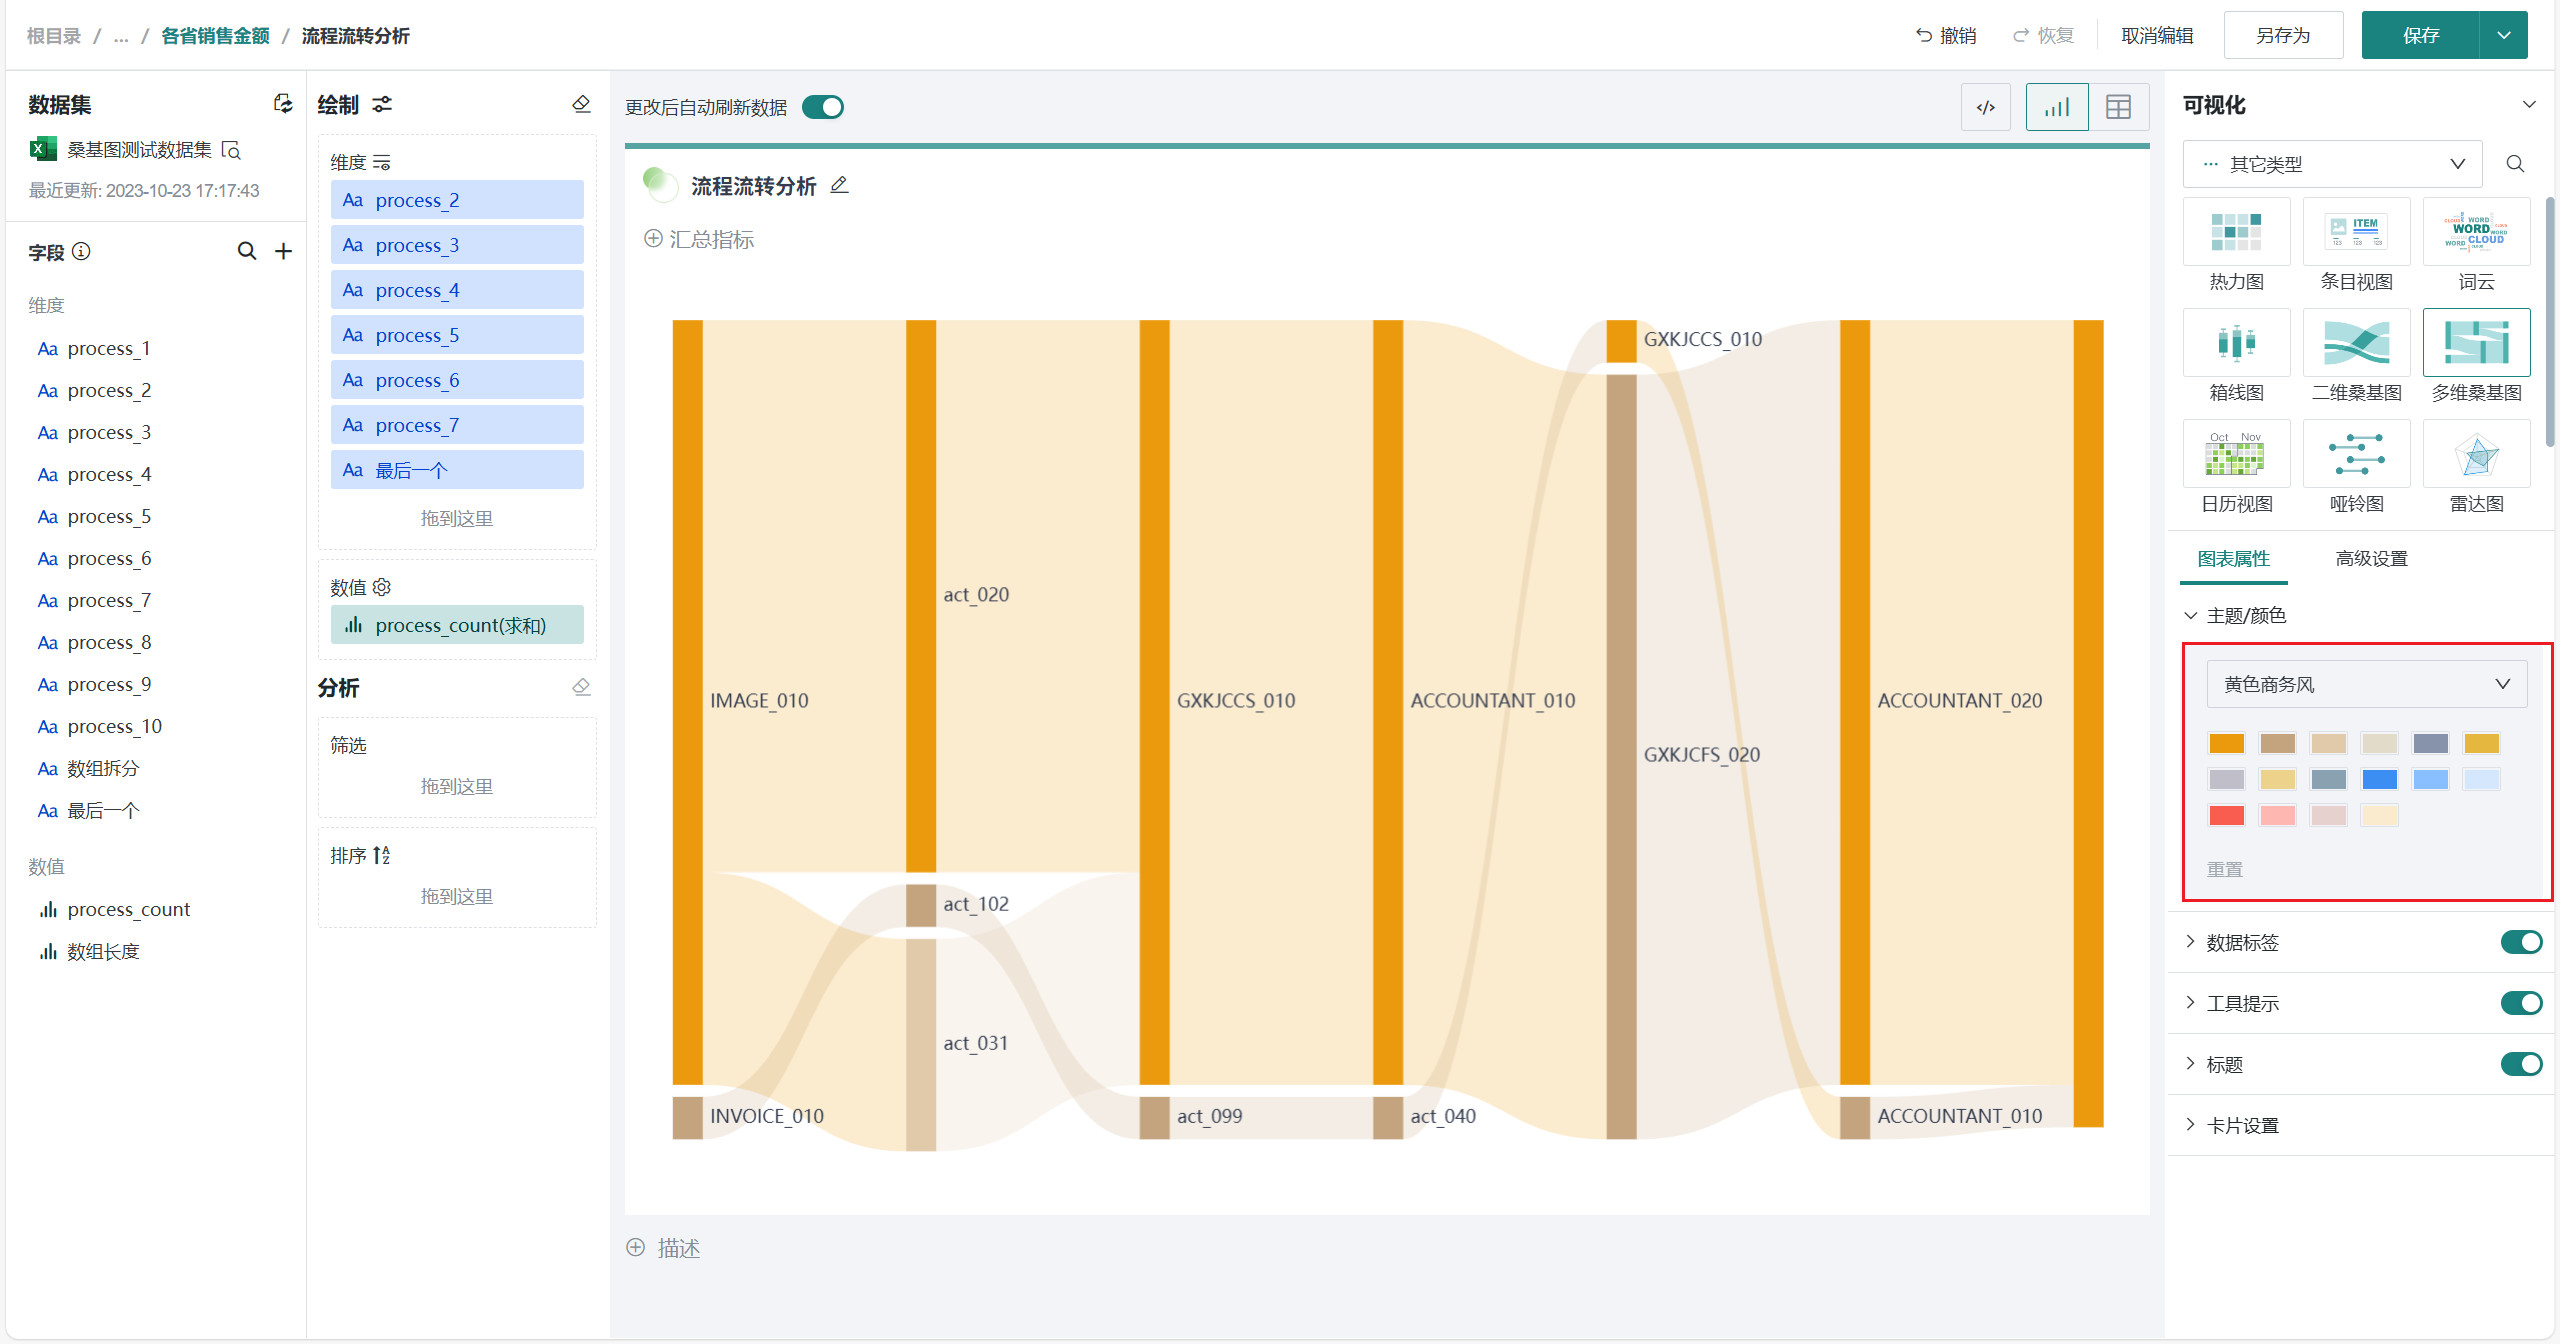
Task: Choose the heatmap (热力图) chart type
Action: [2236, 233]
